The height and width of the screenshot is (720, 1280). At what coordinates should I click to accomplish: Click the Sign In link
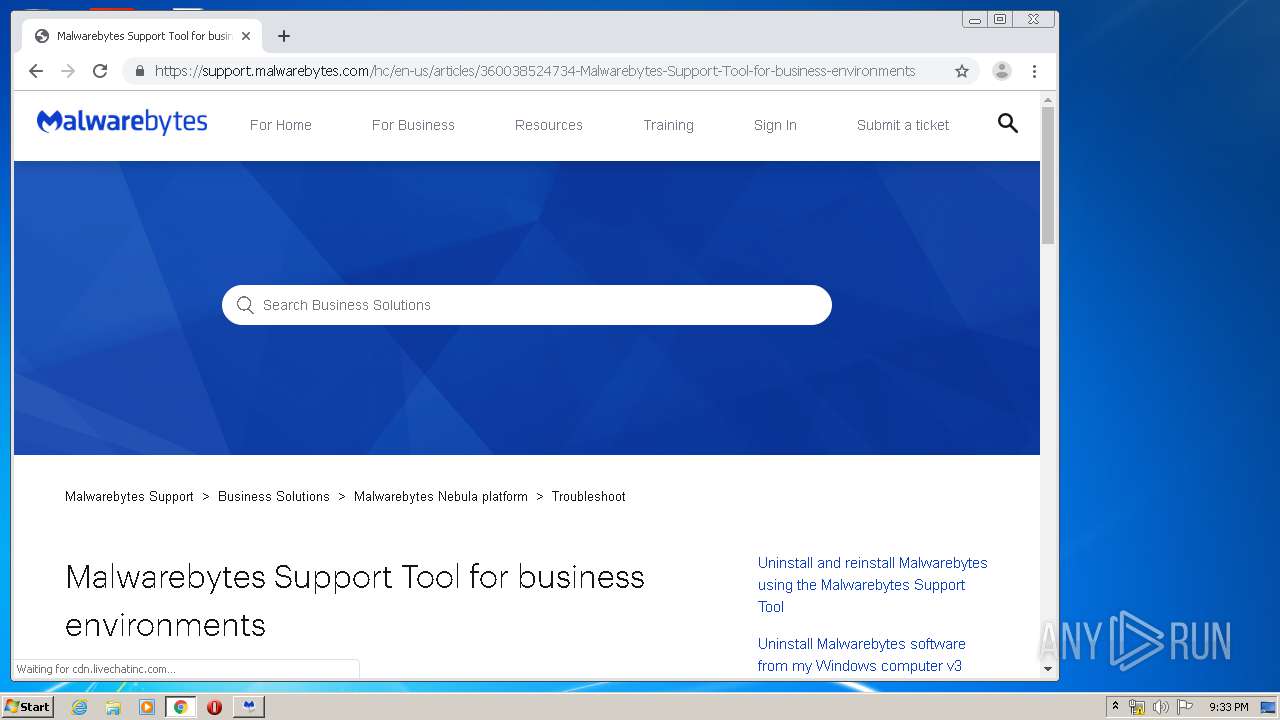[775, 125]
